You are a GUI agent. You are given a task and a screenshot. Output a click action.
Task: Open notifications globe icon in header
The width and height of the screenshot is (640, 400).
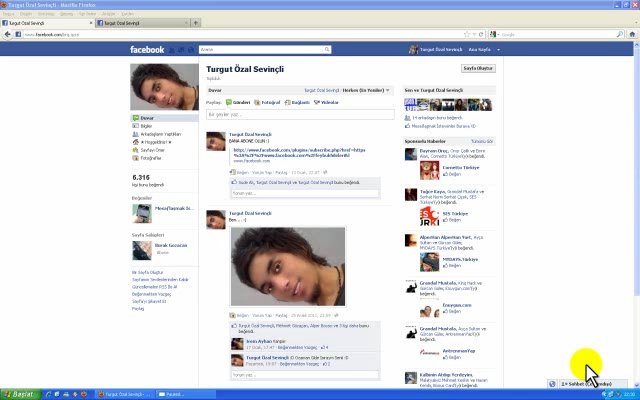pos(191,50)
